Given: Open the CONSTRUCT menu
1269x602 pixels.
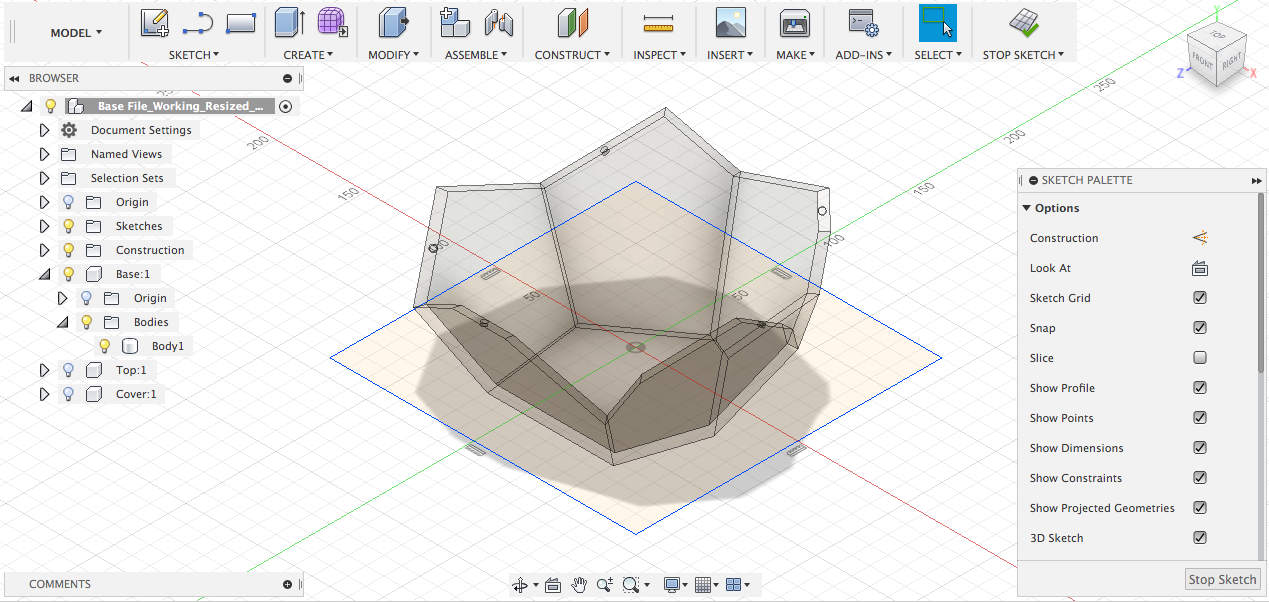Looking at the screenshot, I should pos(572,55).
